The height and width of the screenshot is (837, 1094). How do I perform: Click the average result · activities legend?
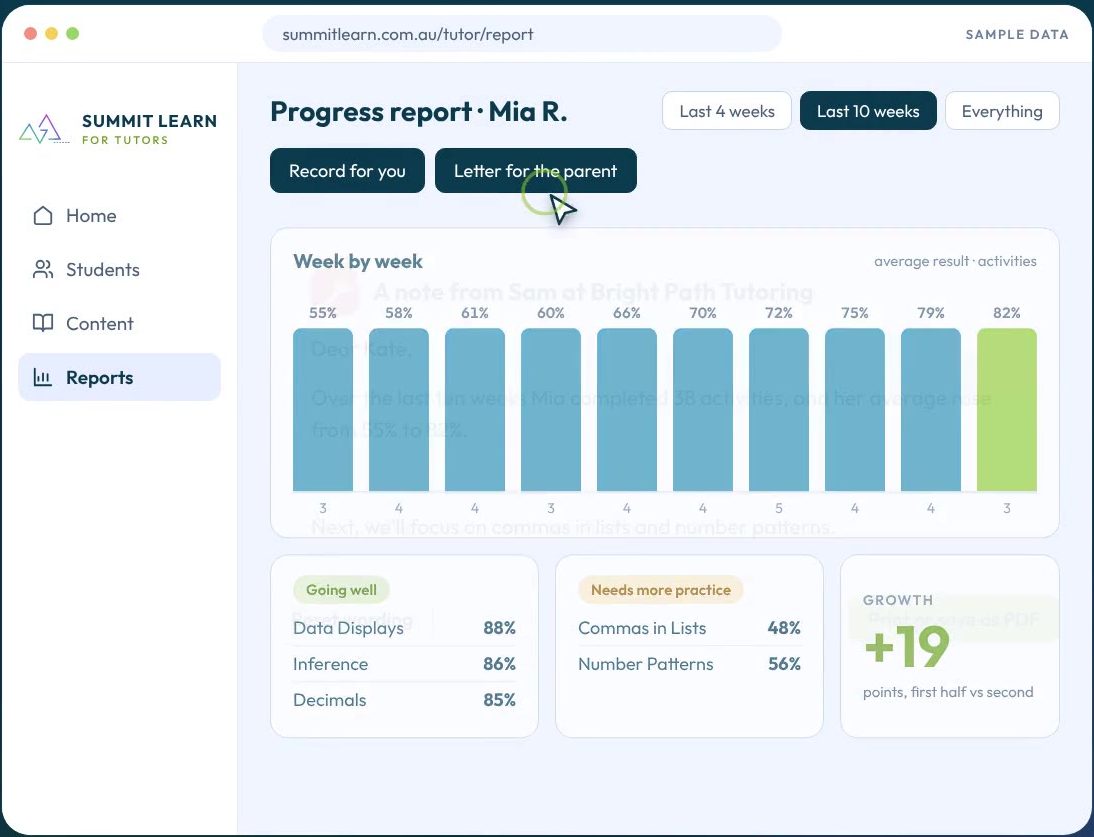(x=955, y=262)
